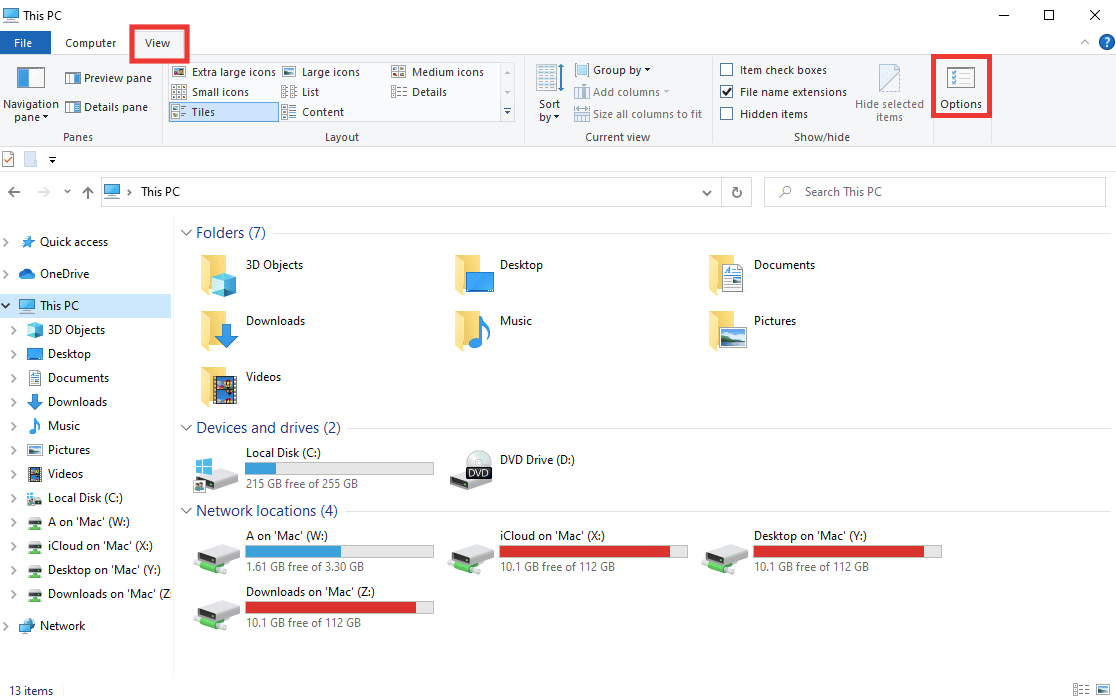Click the Add columns button
Viewport: 1116px width, 697px height.
(x=621, y=92)
